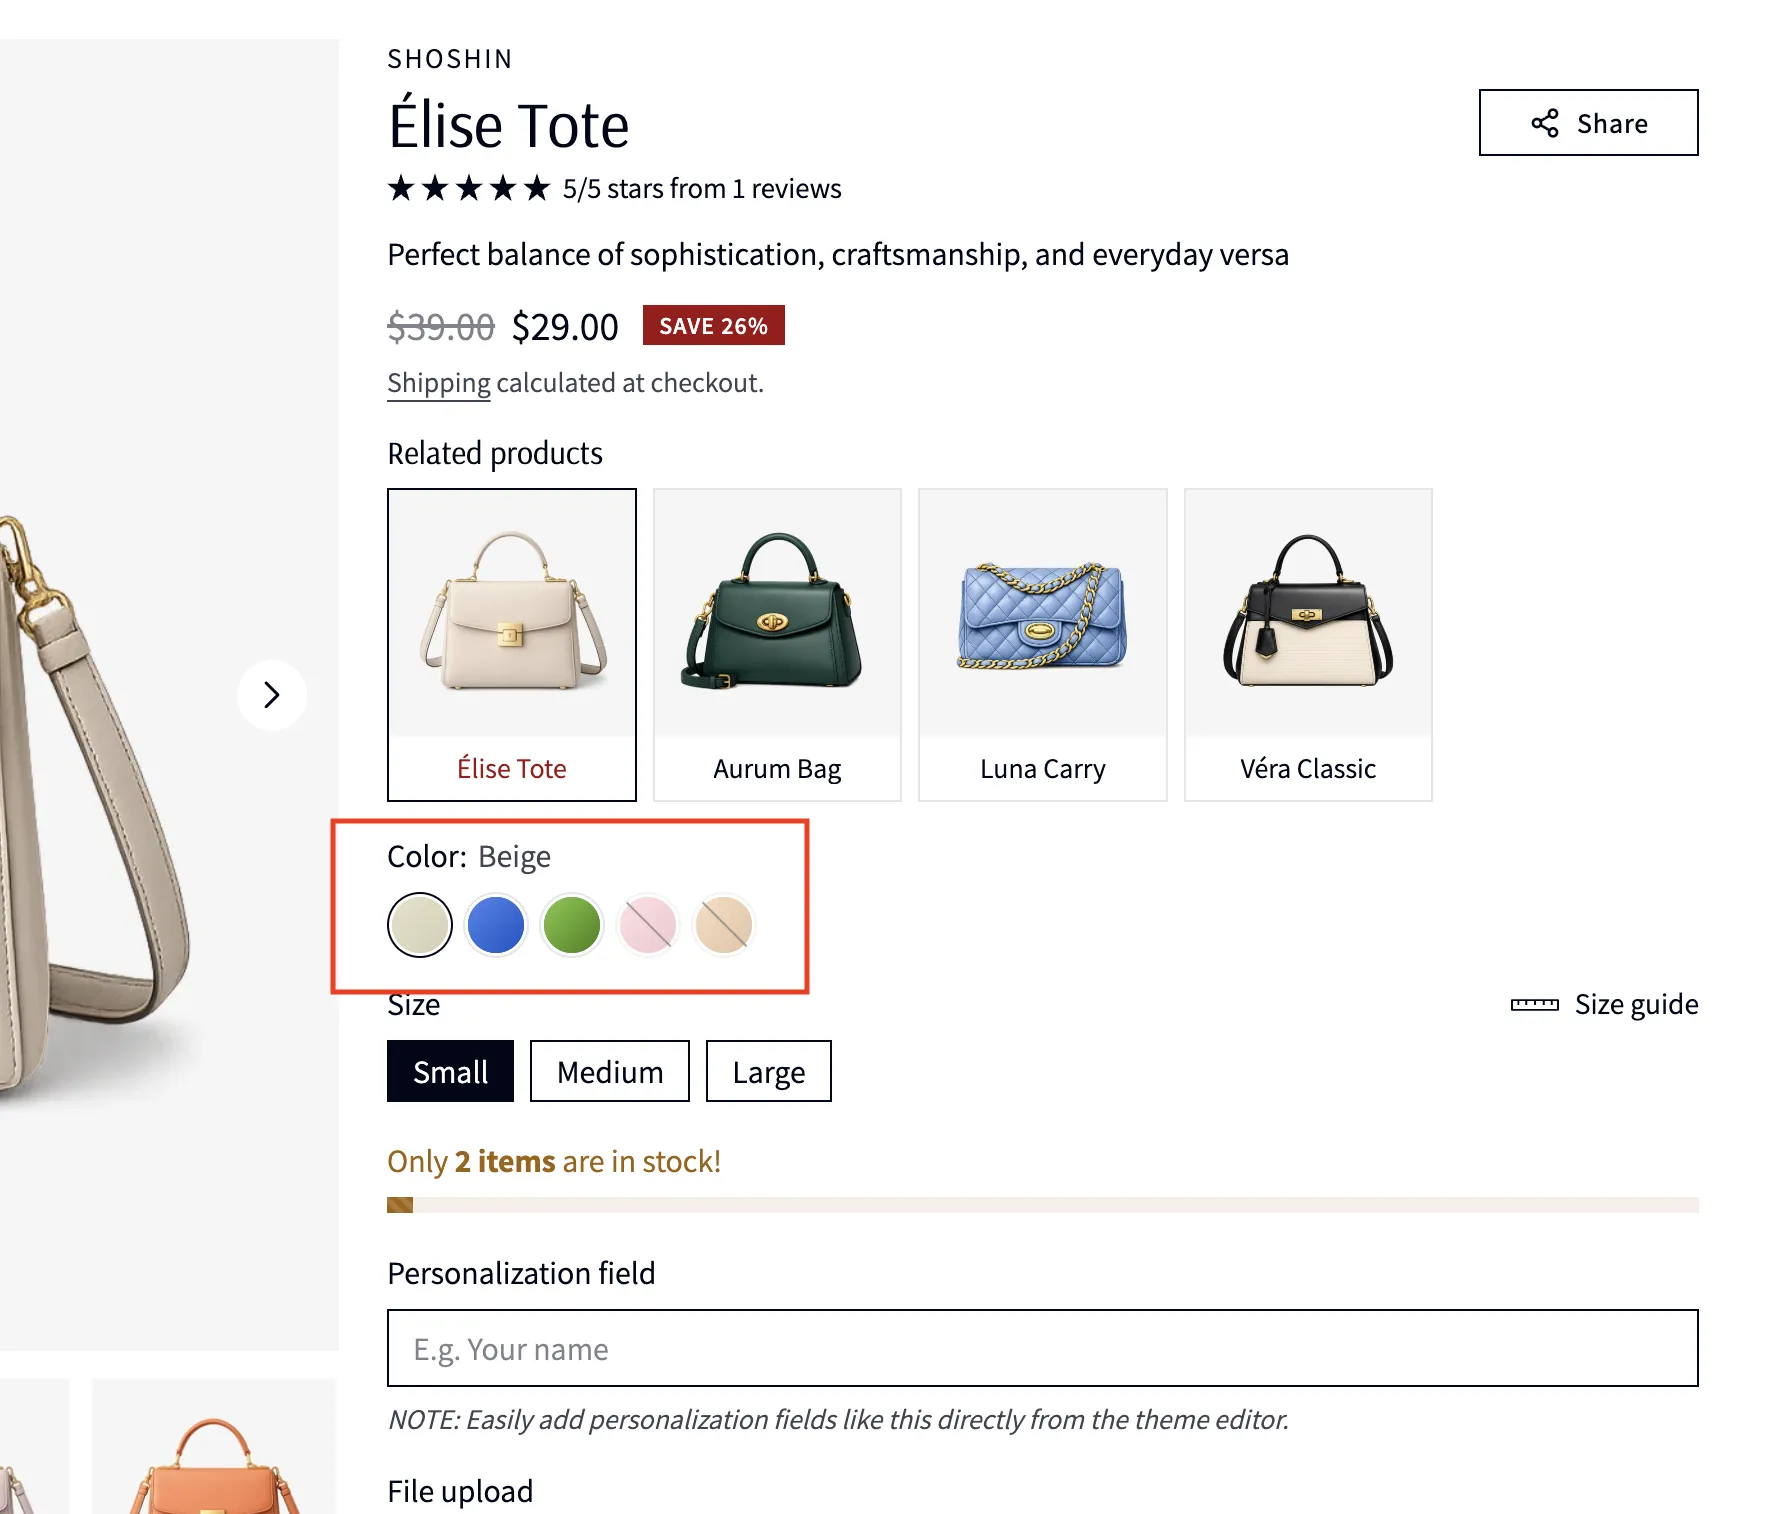Image resolution: width=1766 pixels, height=1514 pixels.
Task: Choose the green color swatch
Action: pos(572,925)
